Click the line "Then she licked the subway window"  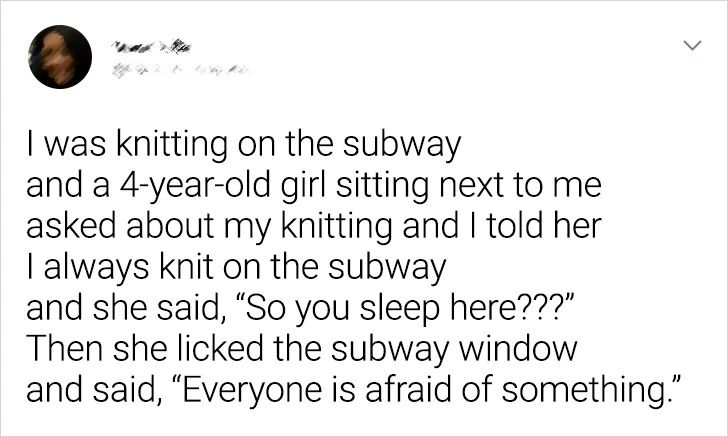click(x=301, y=346)
